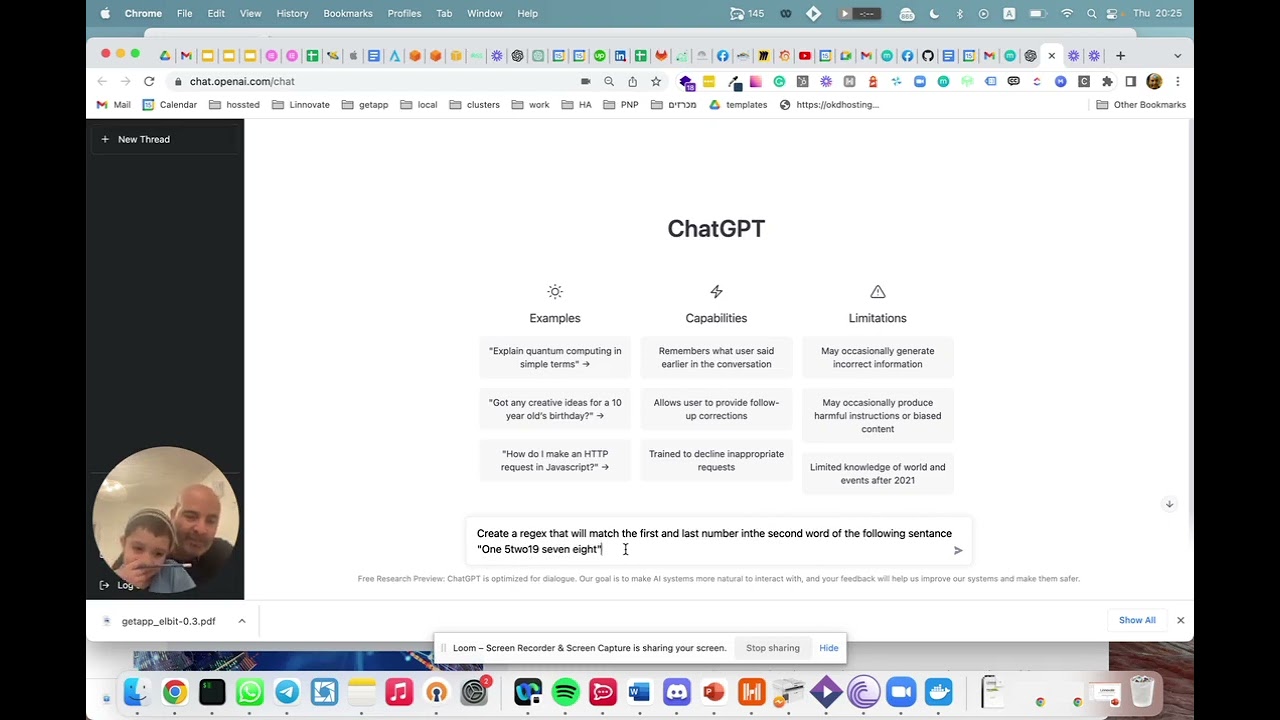
Task: Open Chrome three-dot menu
Action: click(1177, 81)
